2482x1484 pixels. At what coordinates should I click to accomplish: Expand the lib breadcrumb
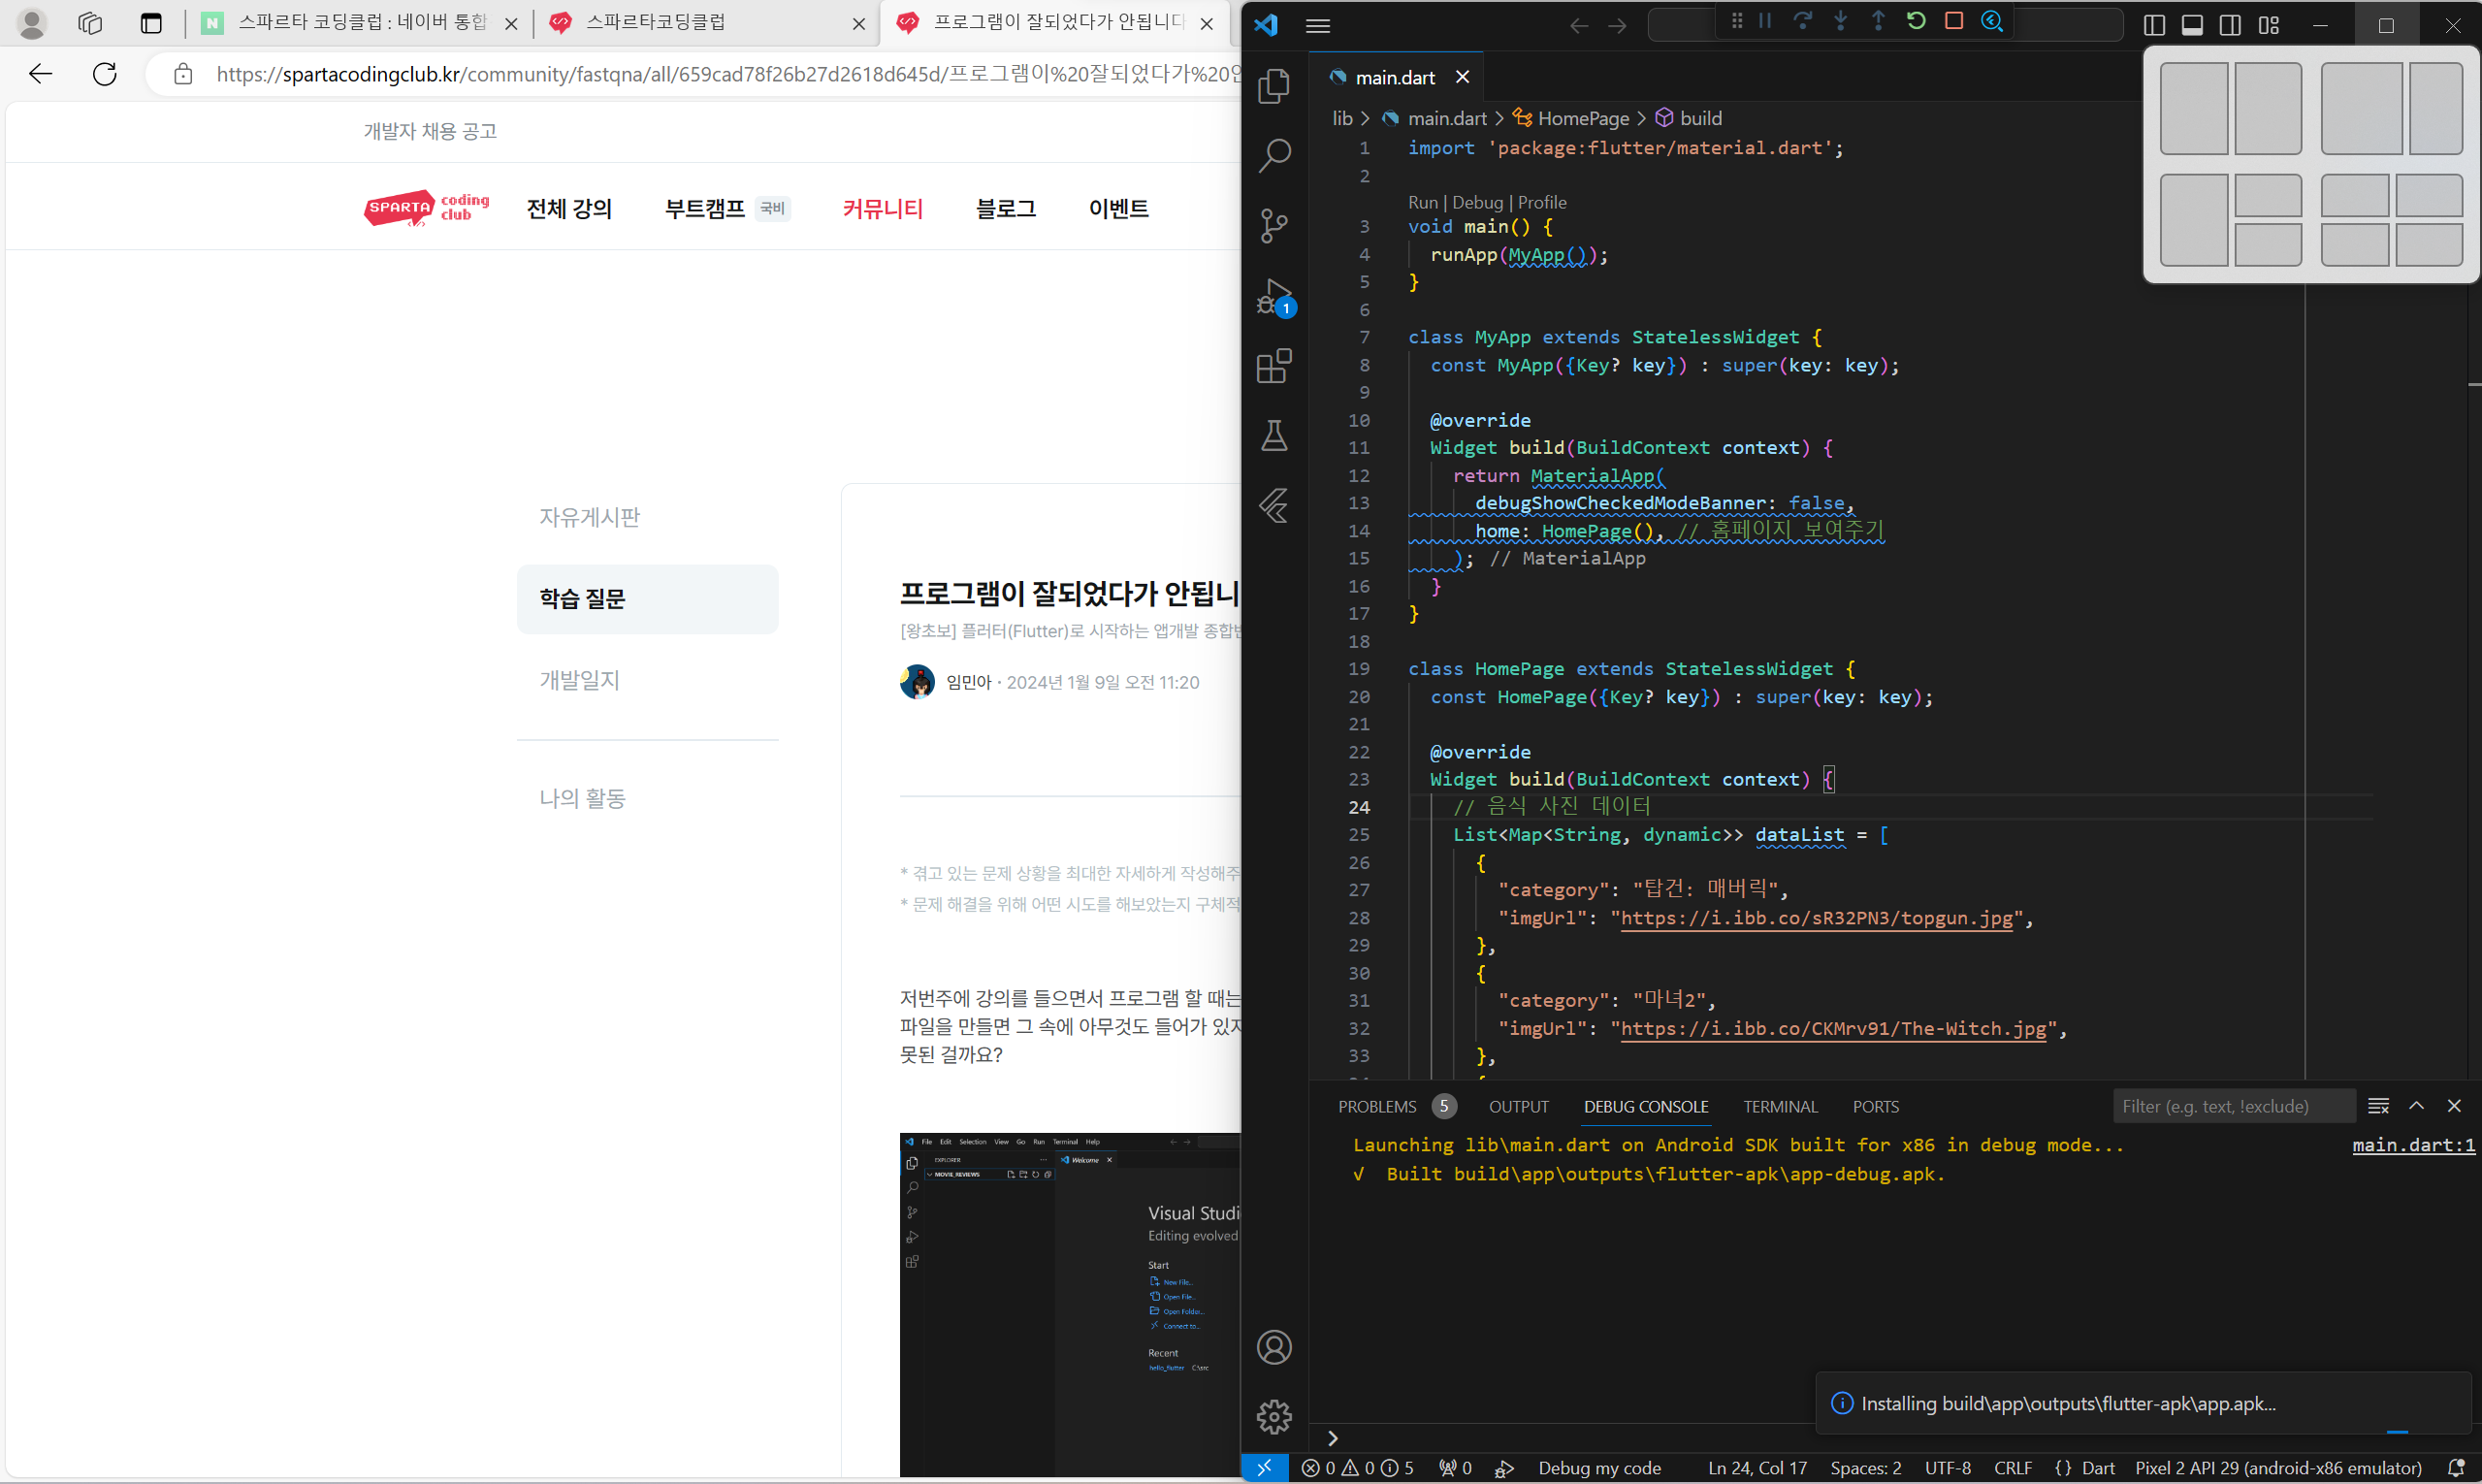tap(1342, 118)
